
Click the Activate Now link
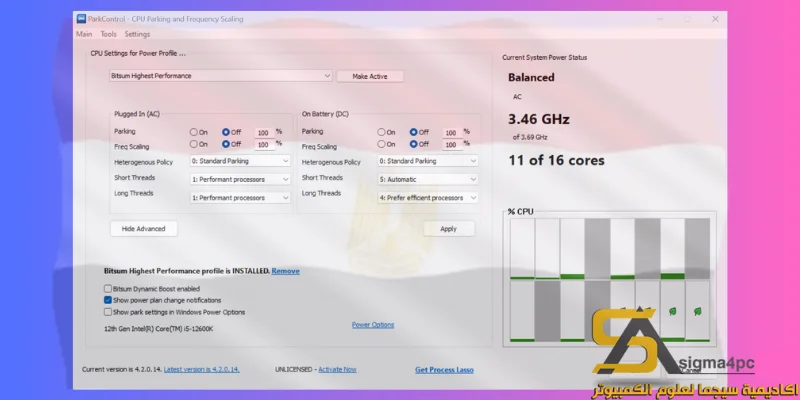pyautogui.click(x=337, y=369)
